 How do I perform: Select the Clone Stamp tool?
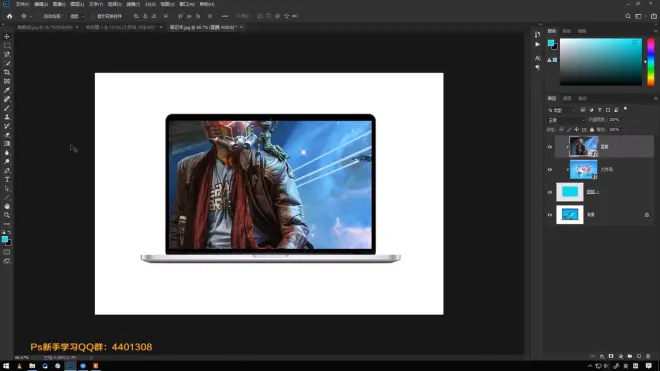tap(7, 117)
